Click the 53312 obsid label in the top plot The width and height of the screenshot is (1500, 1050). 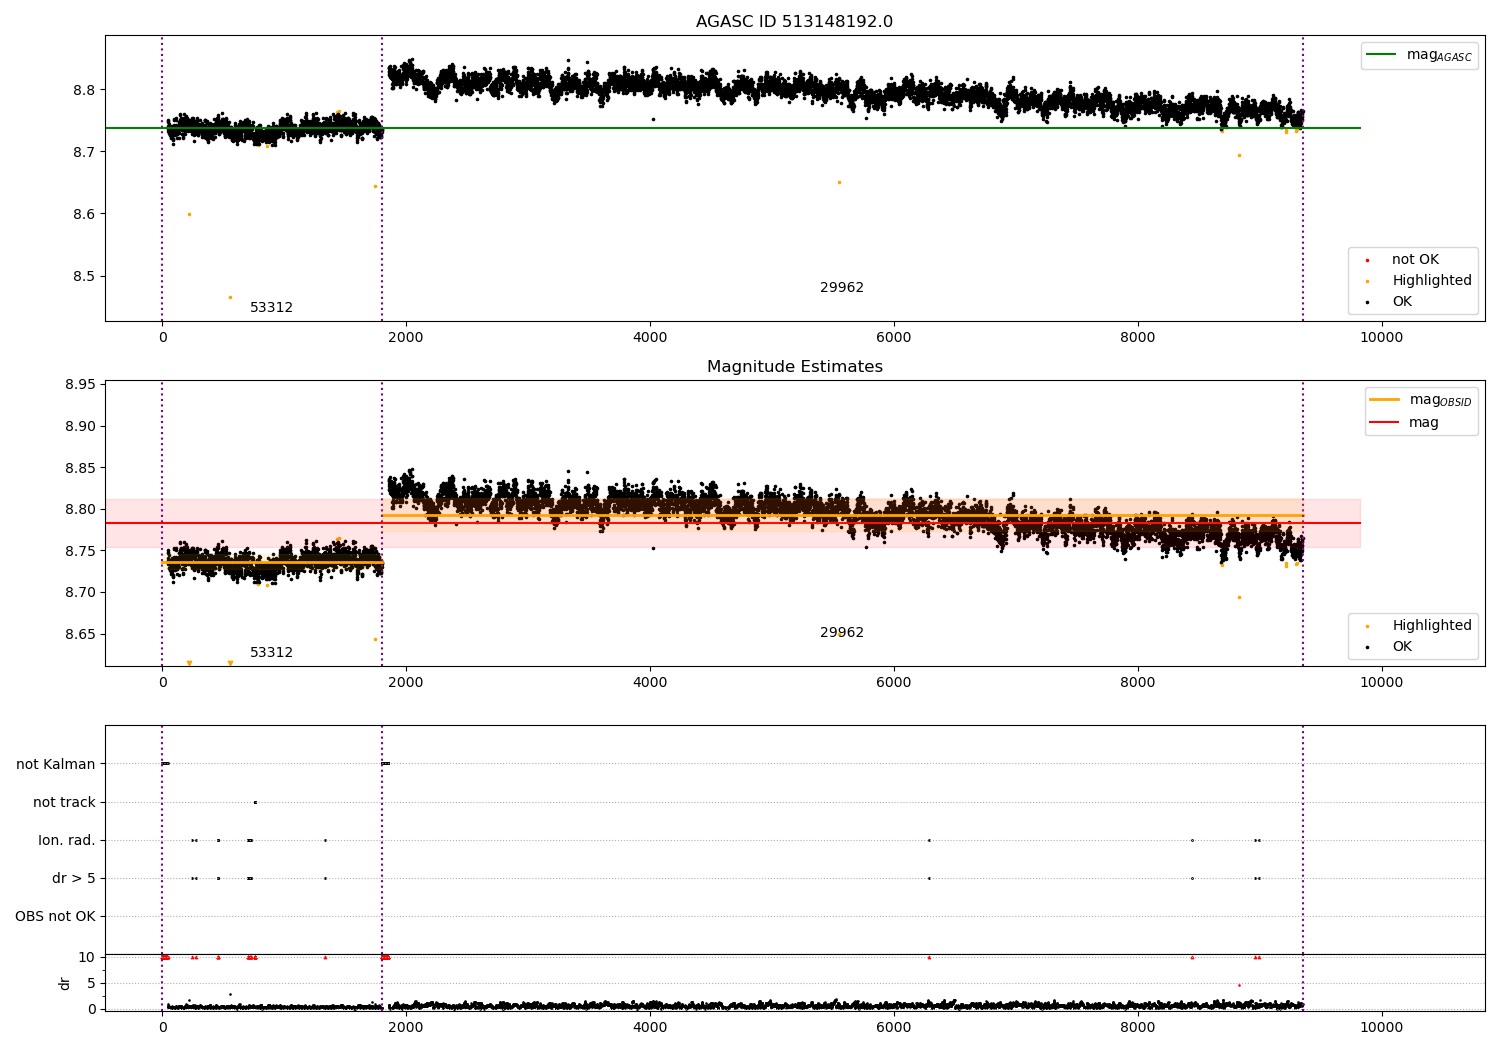[271, 308]
